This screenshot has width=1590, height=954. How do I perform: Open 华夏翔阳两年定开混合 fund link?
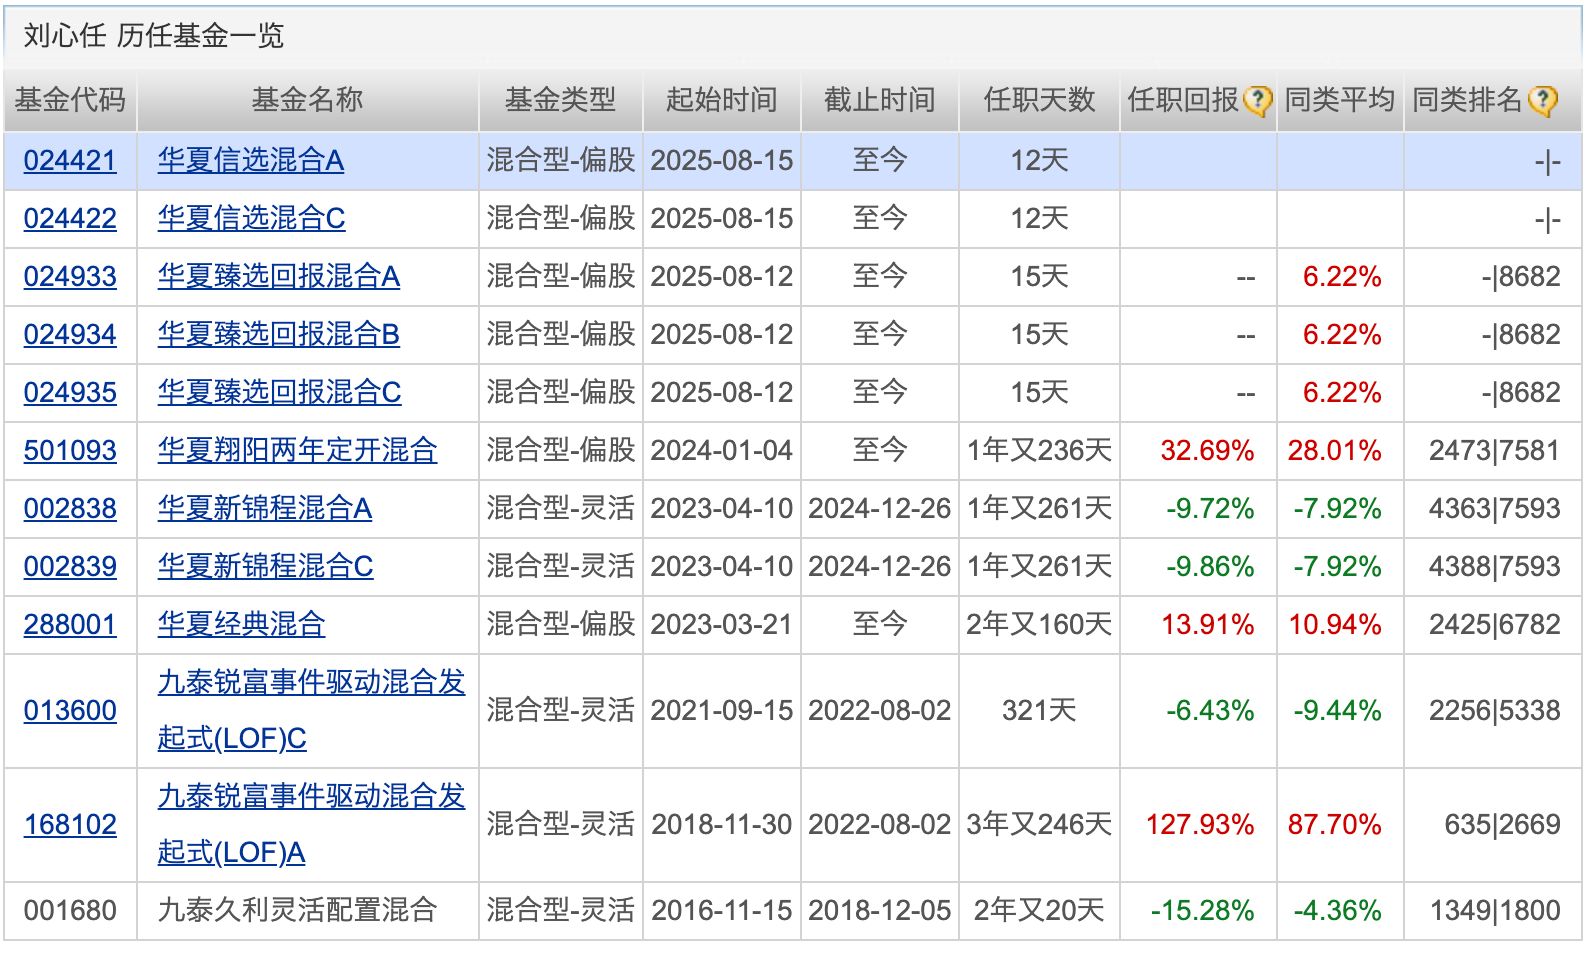coord(297,450)
